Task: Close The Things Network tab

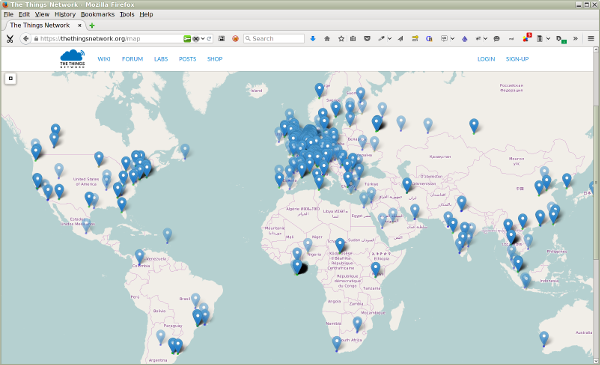Action: click(80, 25)
